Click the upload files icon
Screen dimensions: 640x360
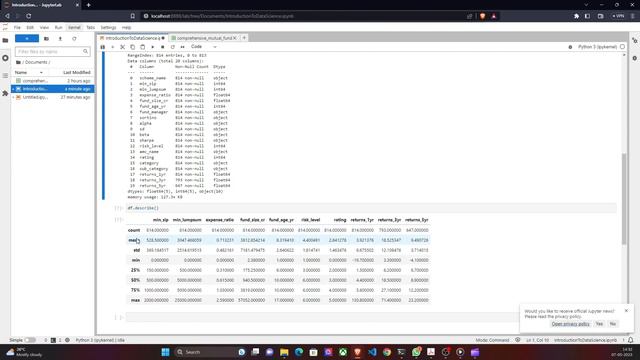coord(60,38)
